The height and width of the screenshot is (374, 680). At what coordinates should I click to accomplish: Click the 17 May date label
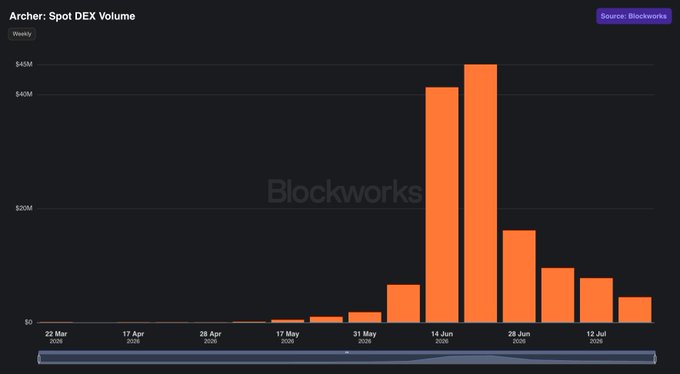(288, 337)
